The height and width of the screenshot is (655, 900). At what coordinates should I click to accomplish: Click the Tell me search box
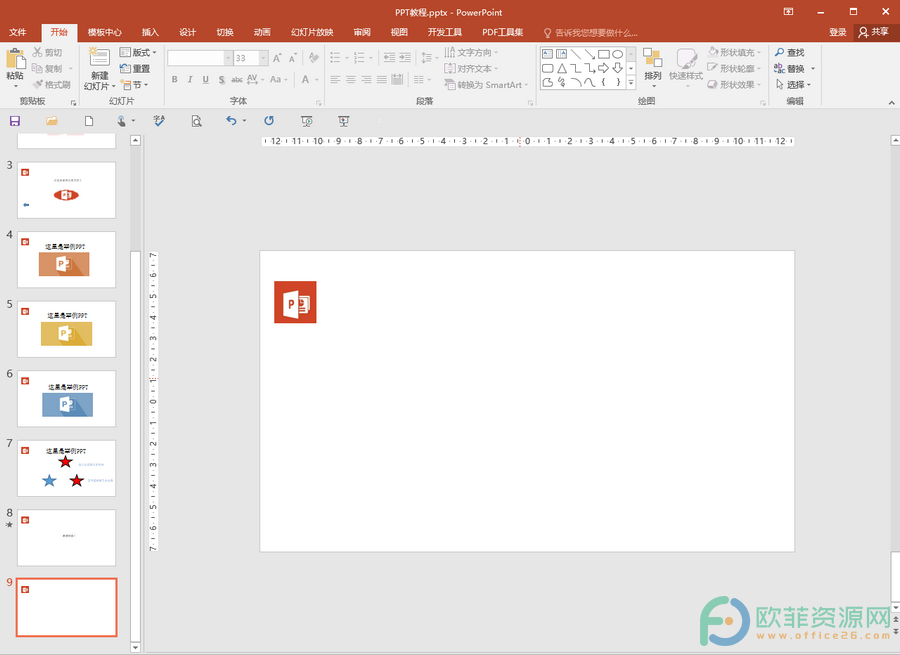(591, 33)
